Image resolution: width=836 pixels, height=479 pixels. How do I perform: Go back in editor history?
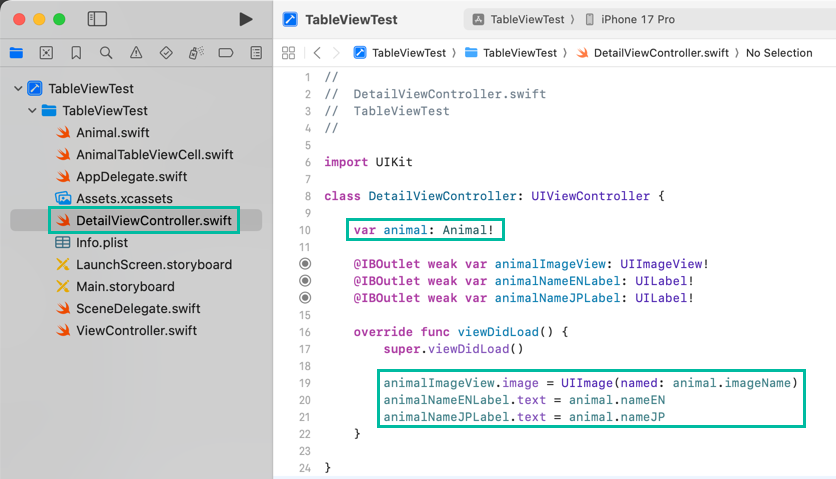pos(317,53)
